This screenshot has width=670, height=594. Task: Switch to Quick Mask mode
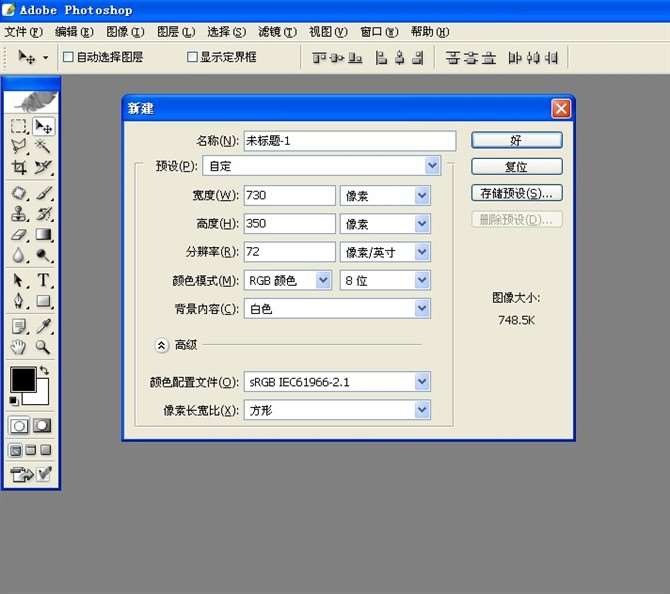[42, 426]
